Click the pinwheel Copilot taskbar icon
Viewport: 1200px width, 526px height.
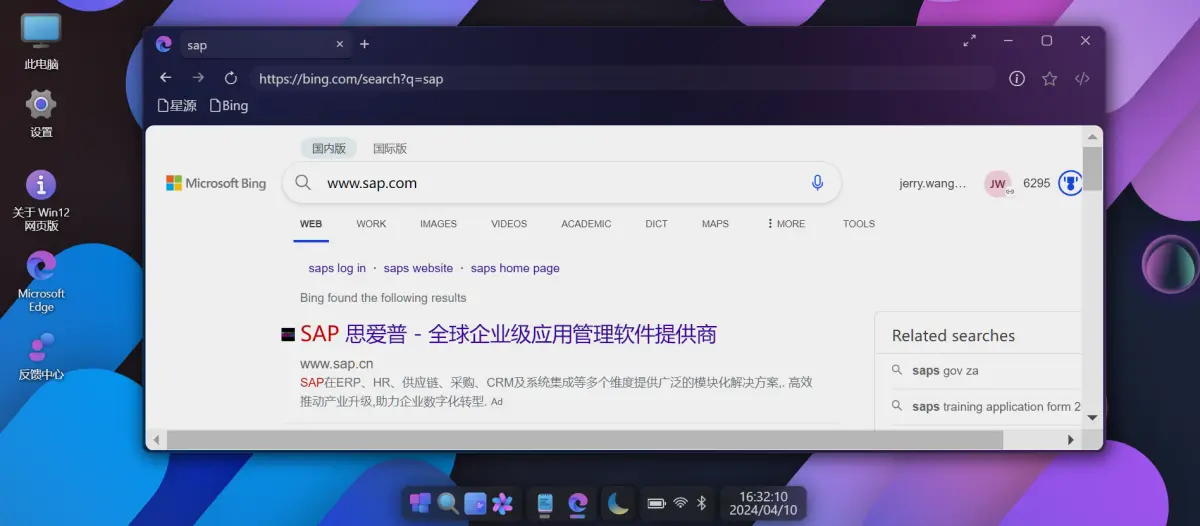(x=502, y=503)
